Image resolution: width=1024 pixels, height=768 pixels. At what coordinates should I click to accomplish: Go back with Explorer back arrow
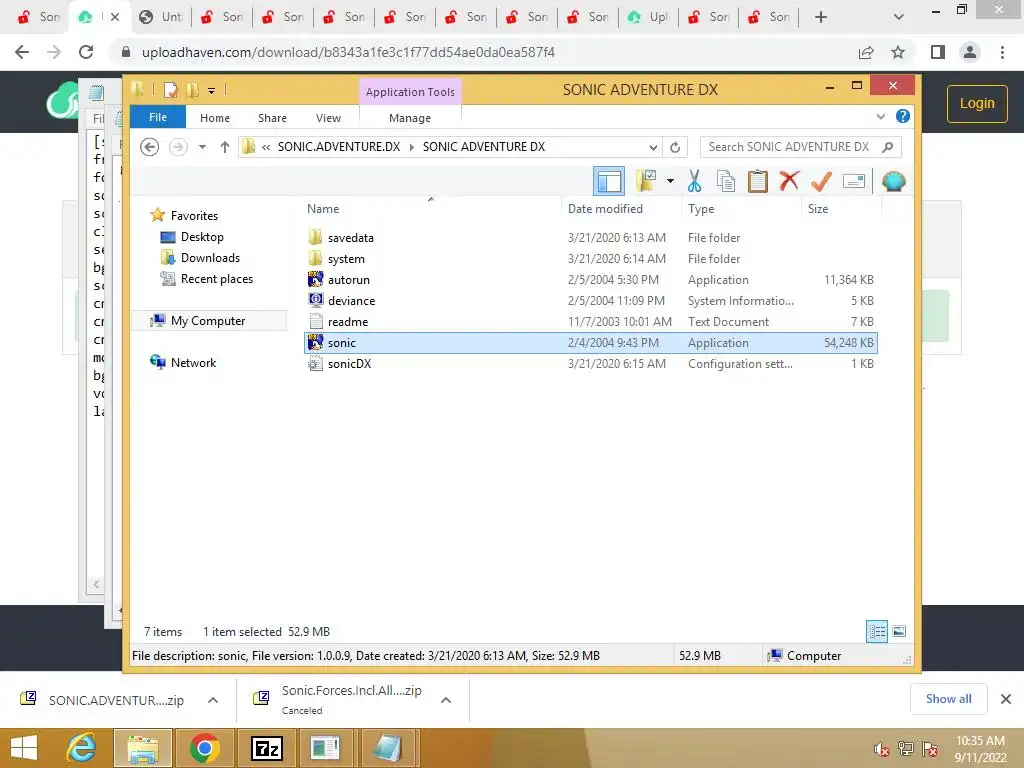click(x=150, y=147)
